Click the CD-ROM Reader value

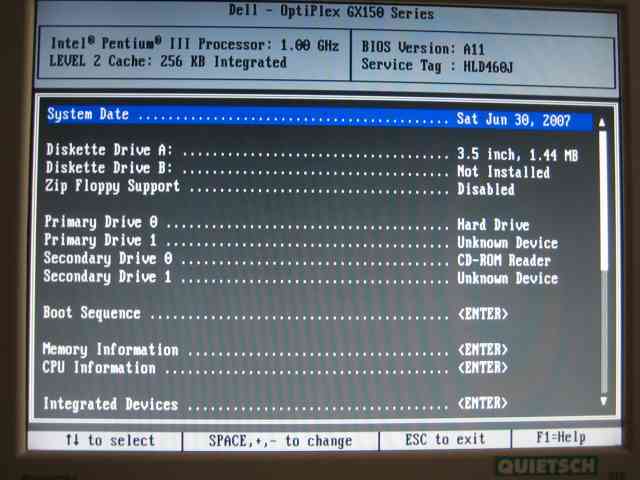(504, 260)
